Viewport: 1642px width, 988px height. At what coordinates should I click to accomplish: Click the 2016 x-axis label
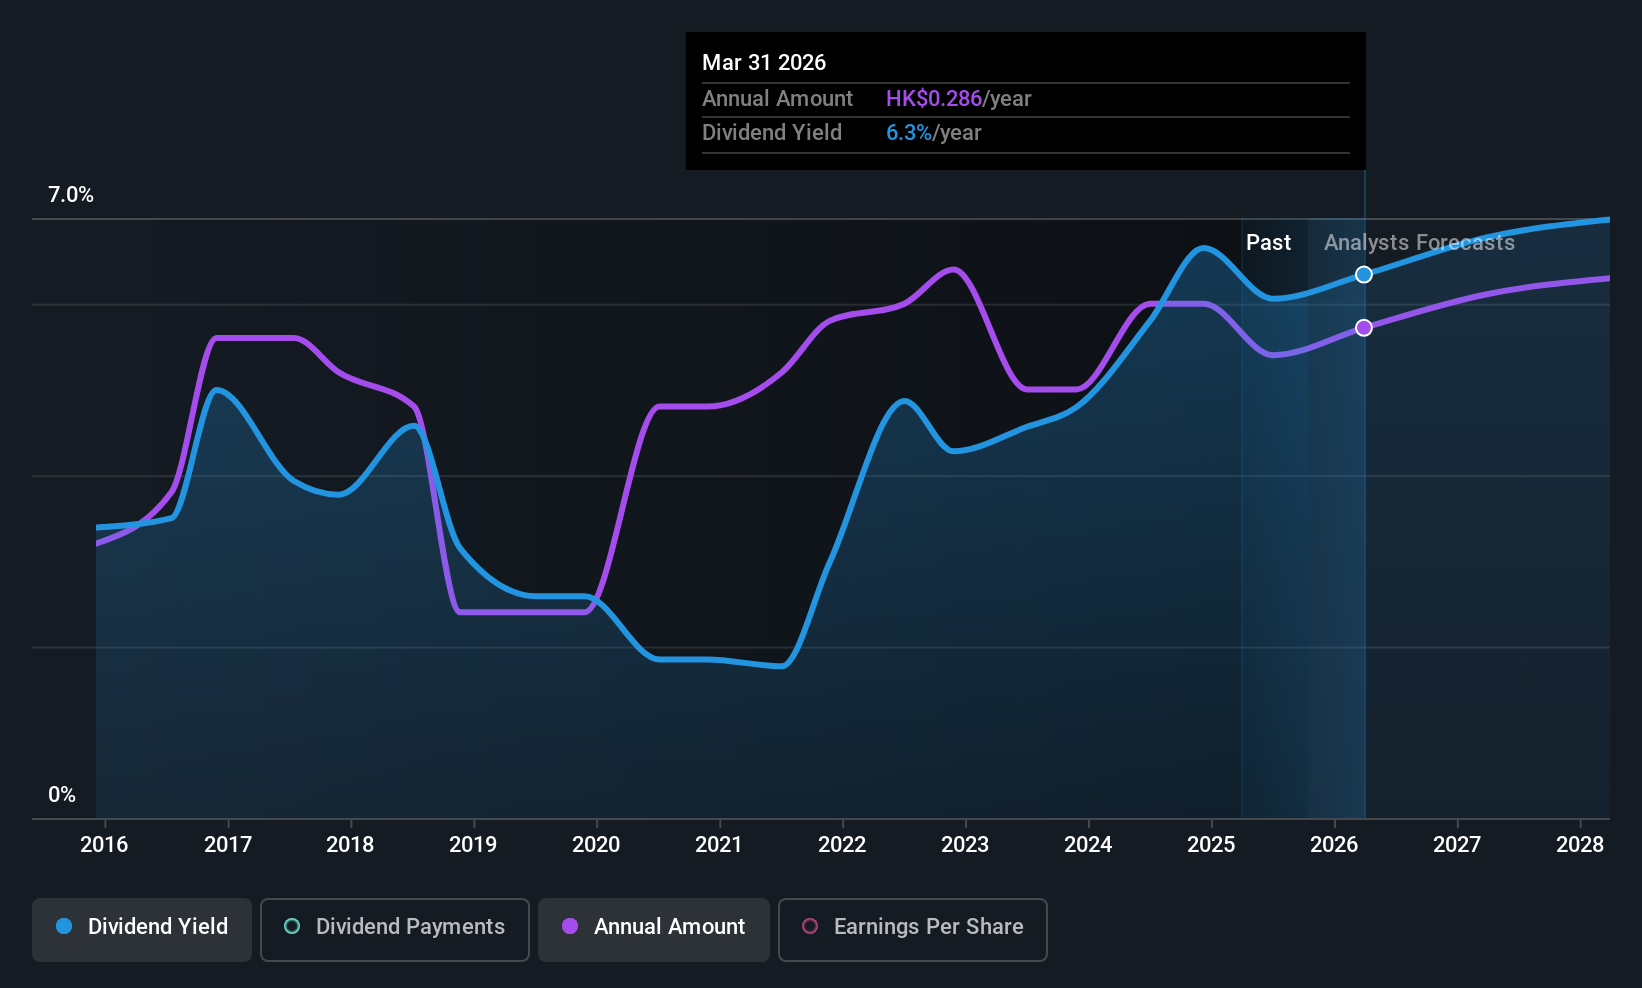click(104, 845)
